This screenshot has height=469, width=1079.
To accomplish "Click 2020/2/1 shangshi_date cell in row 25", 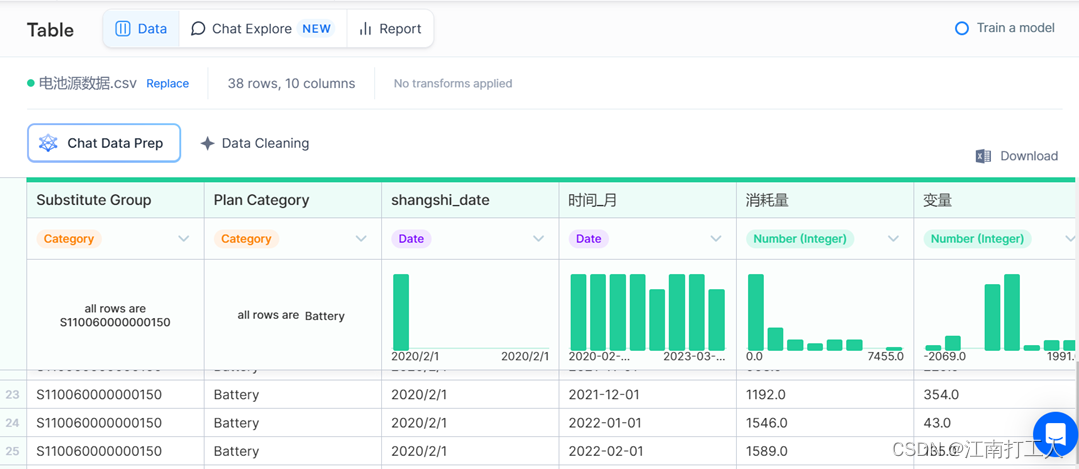I will pos(471,451).
